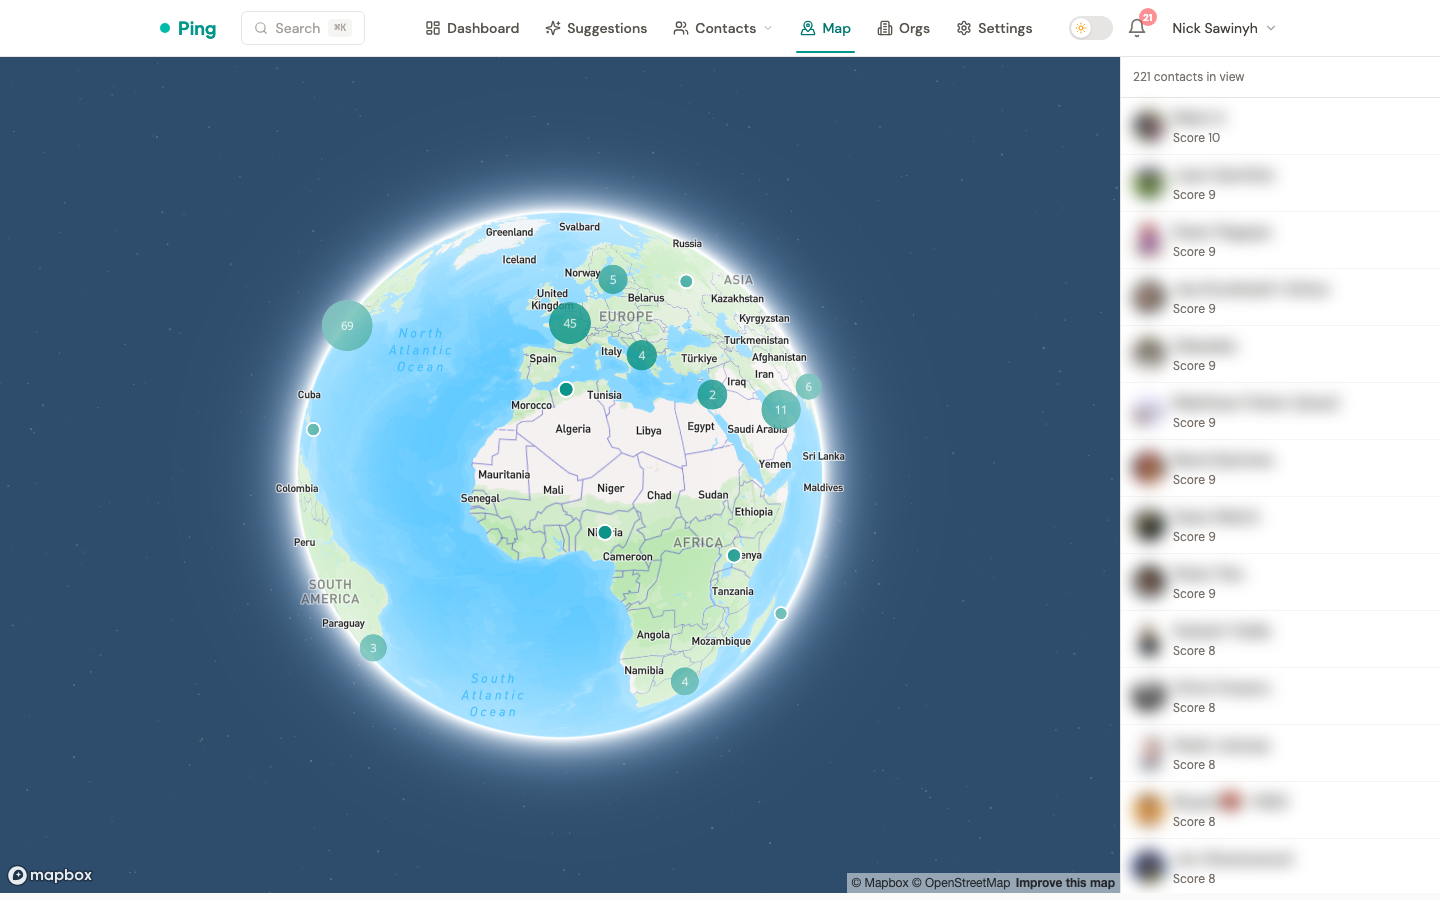Click the Ping logo
Image resolution: width=1440 pixels, height=900 pixels.
coord(188,28)
